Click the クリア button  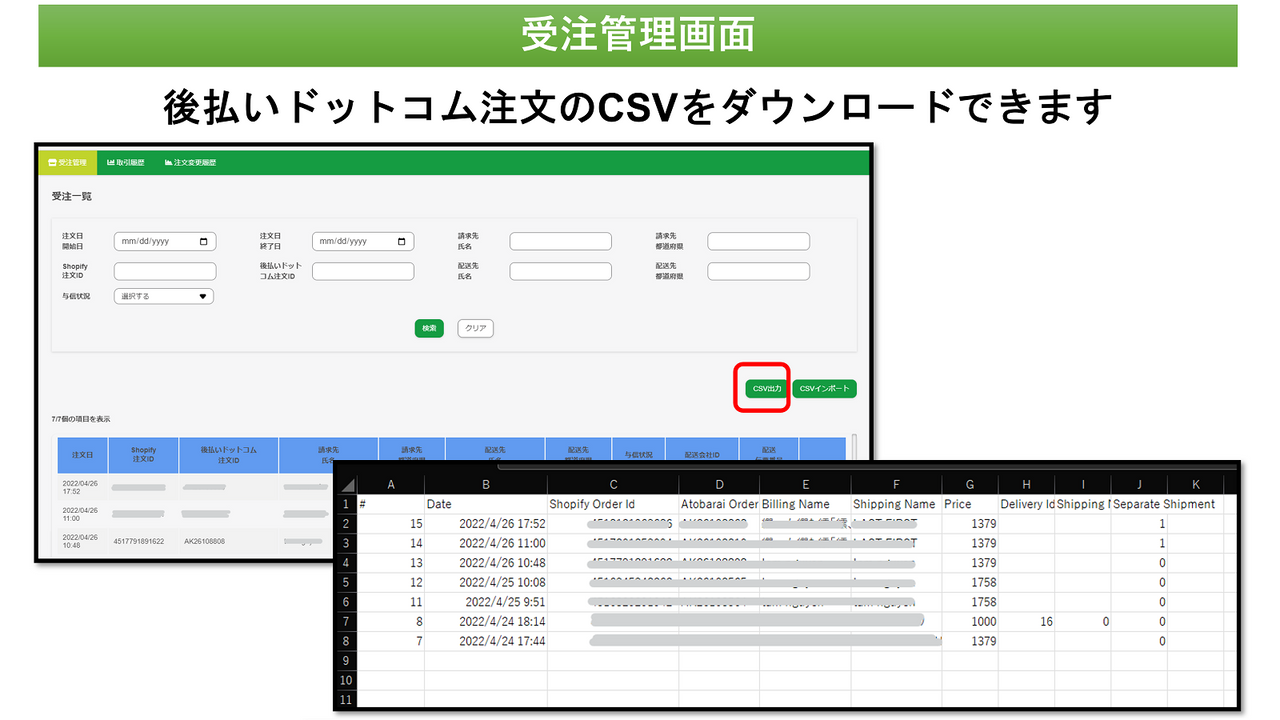476,328
